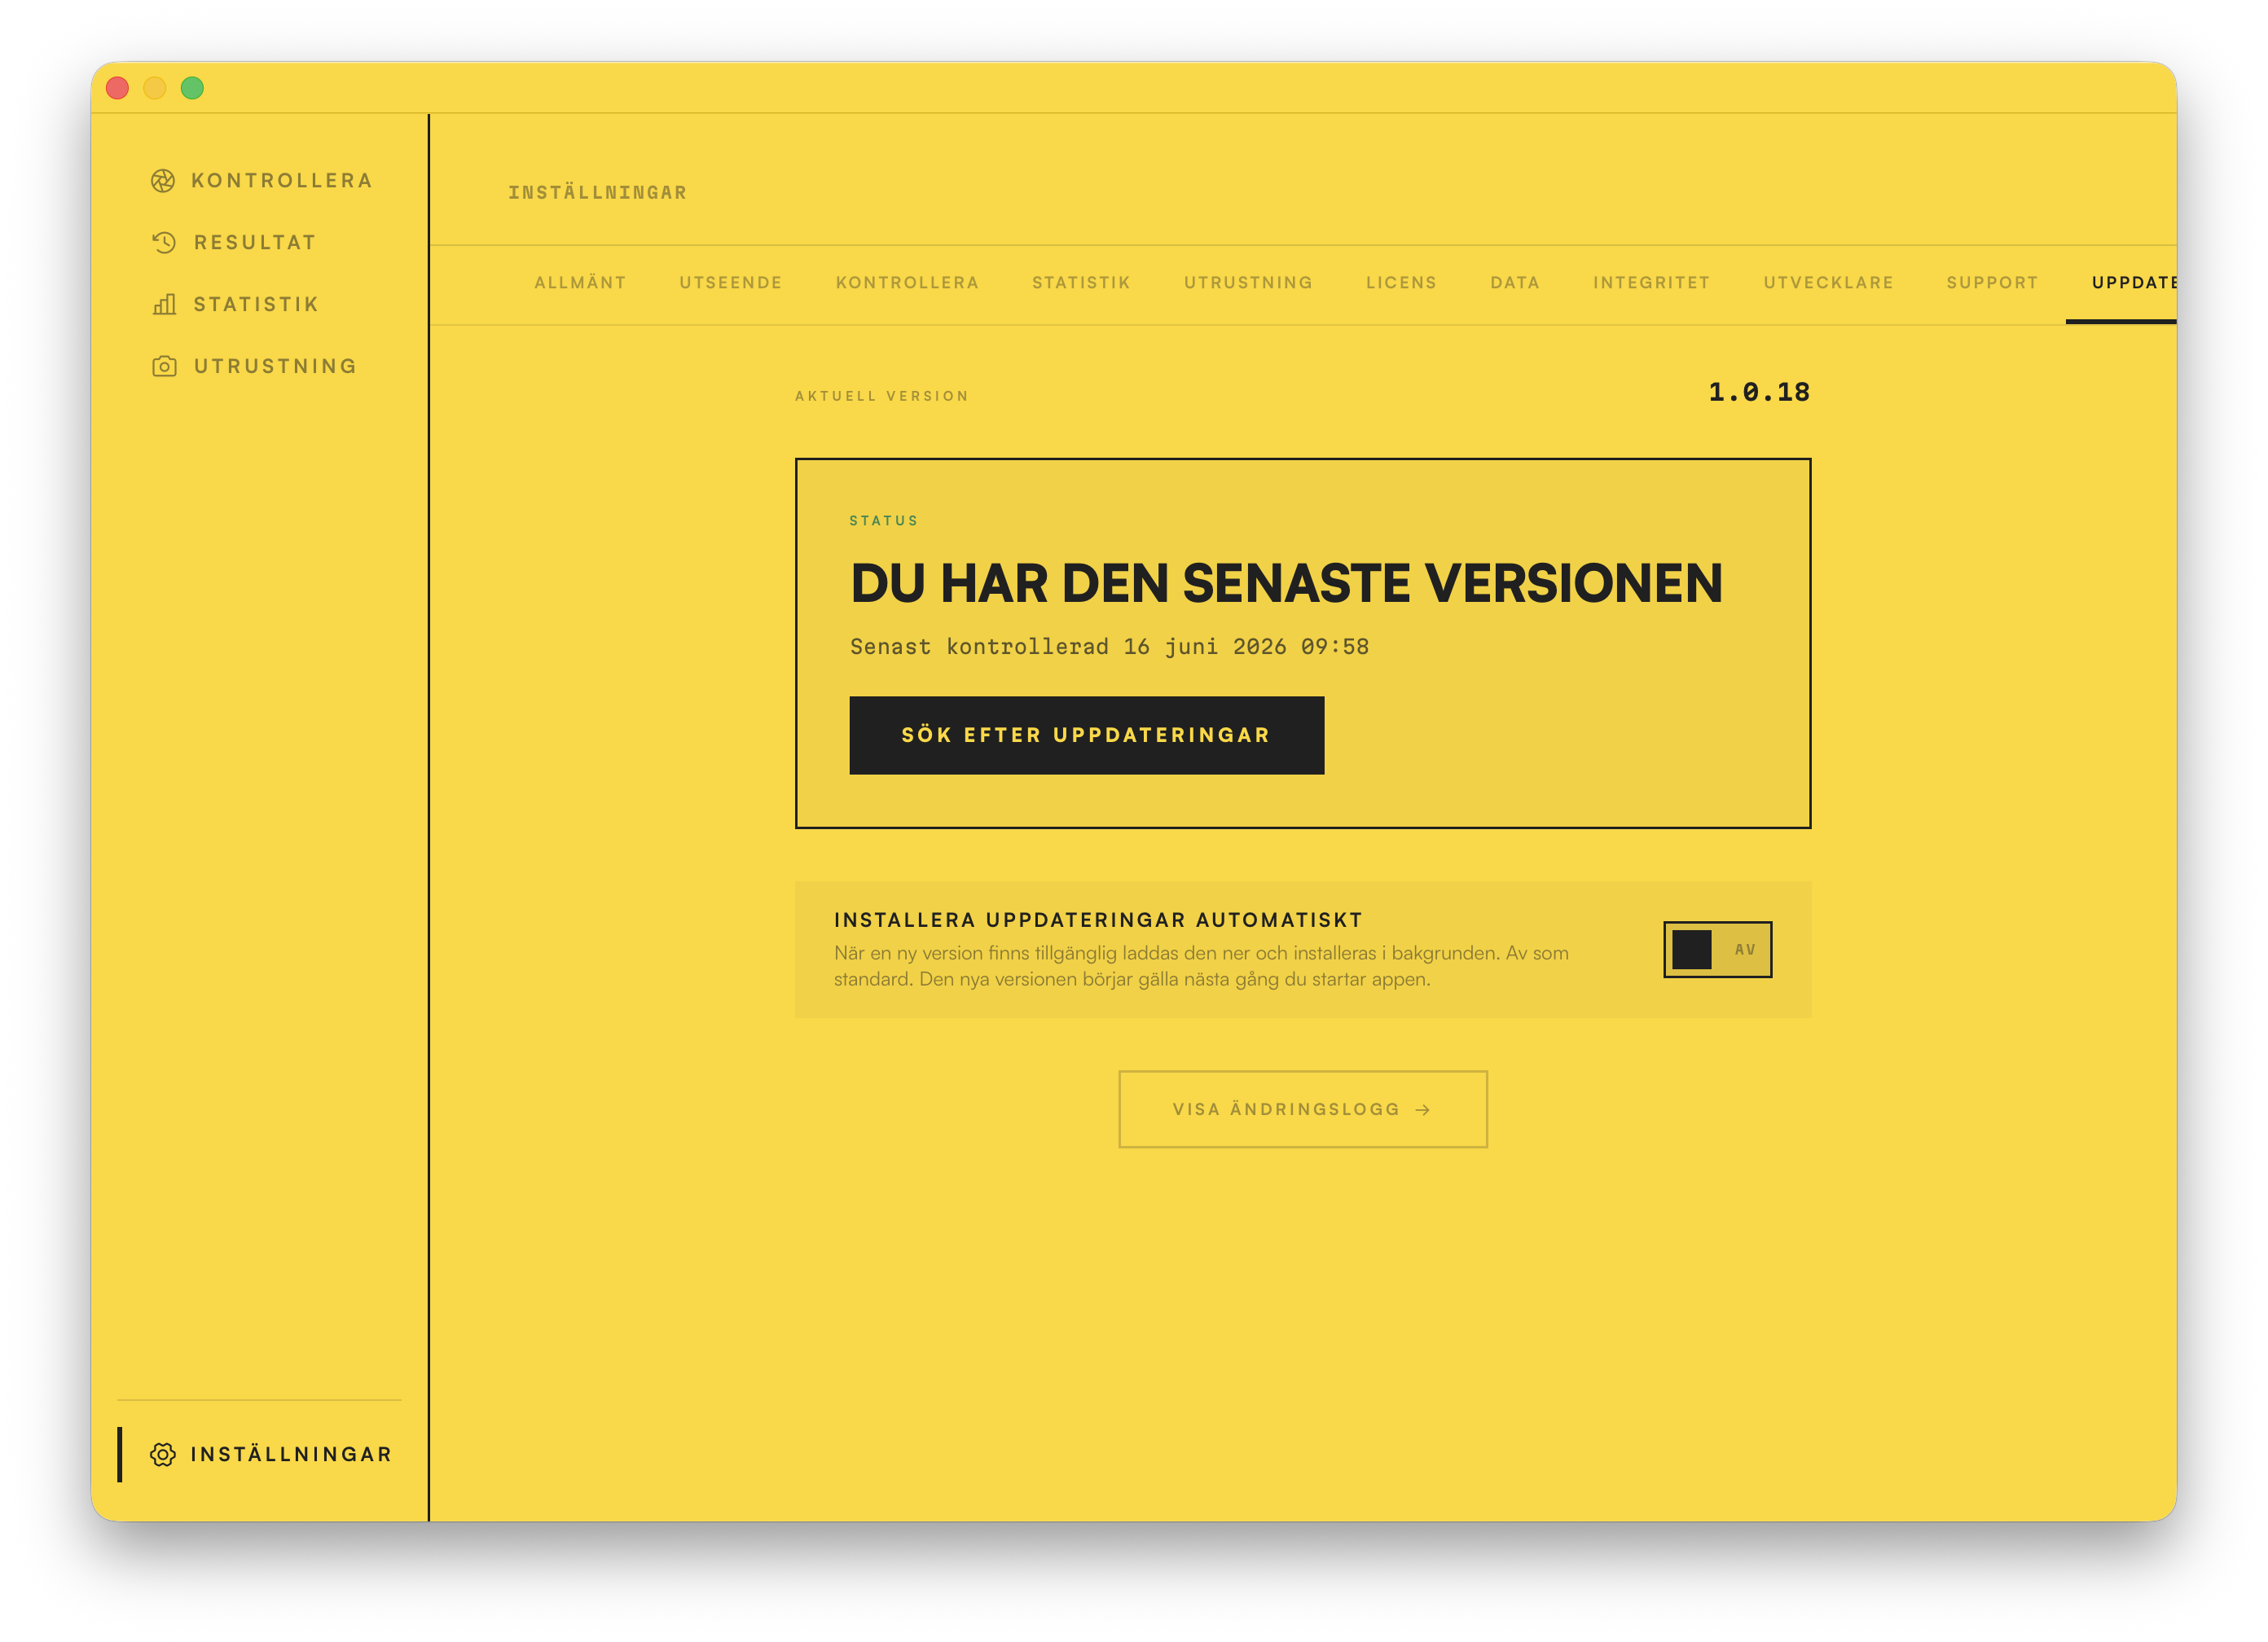Toggle automatic update installation switch
The height and width of the screenshot is (1642, 2268).
click(1718, 949)
